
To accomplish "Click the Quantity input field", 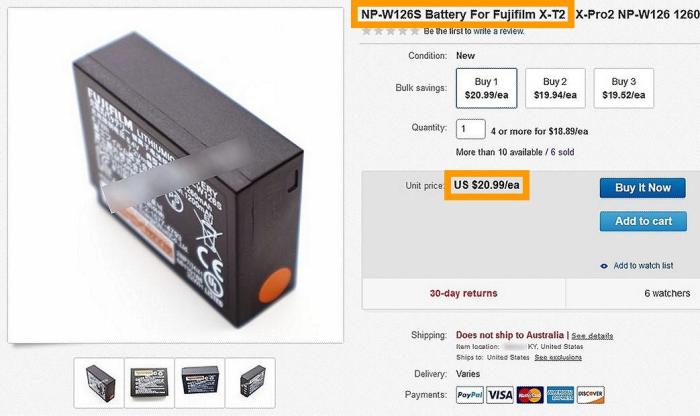I will 471,129.
